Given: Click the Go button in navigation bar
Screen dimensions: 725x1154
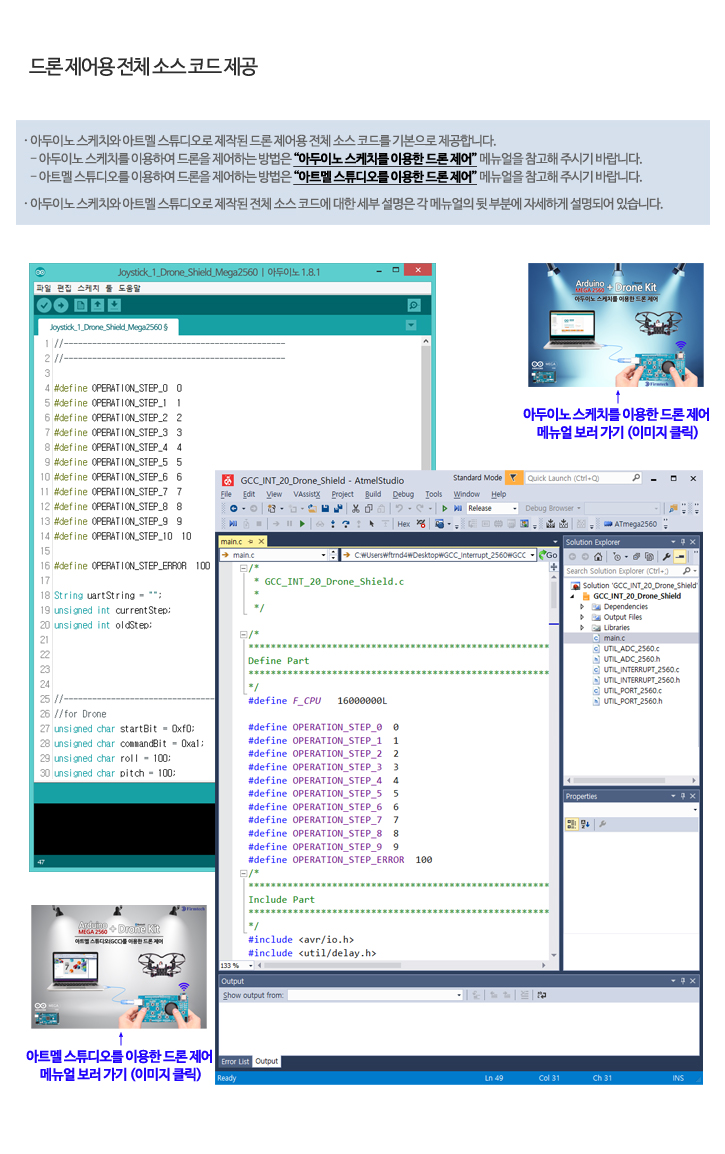Looking at the screenshot, I should (548, 555).
